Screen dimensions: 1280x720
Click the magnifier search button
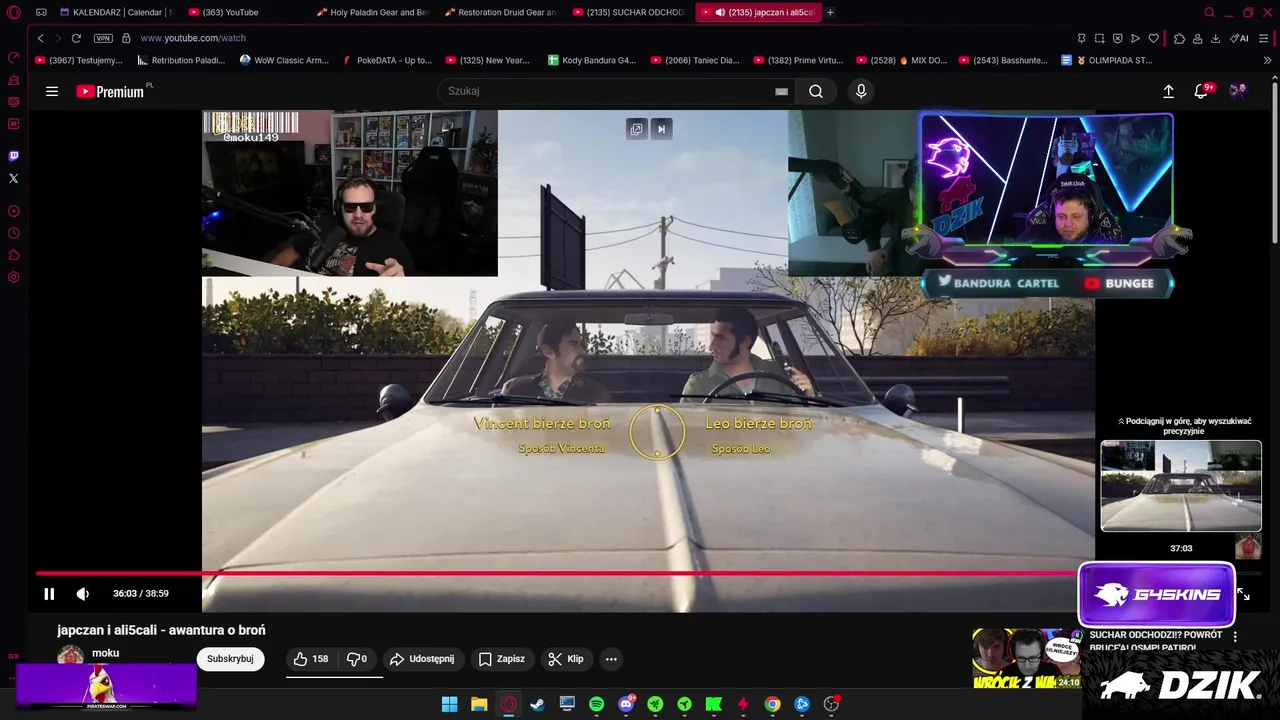click(816, 91)
